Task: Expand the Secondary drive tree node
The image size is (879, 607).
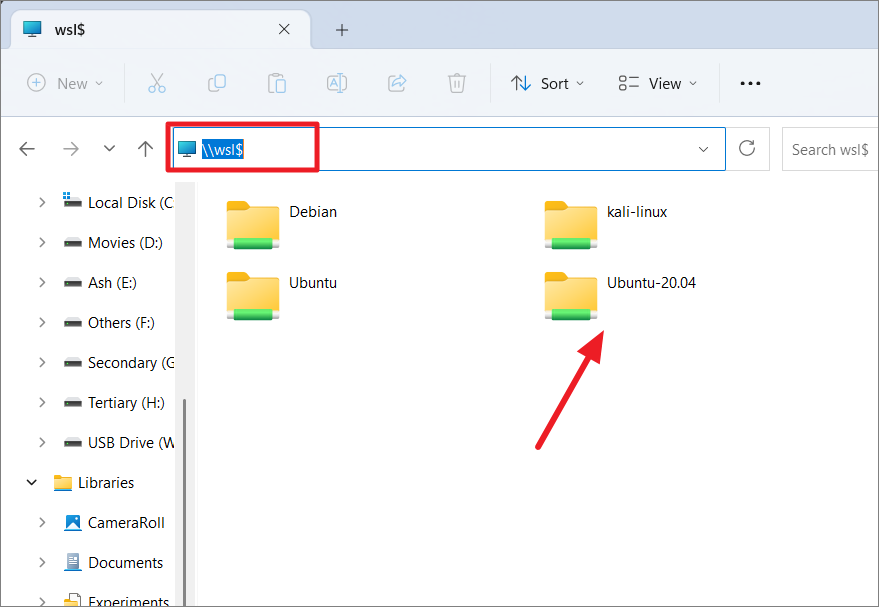Action: (42, 363)
